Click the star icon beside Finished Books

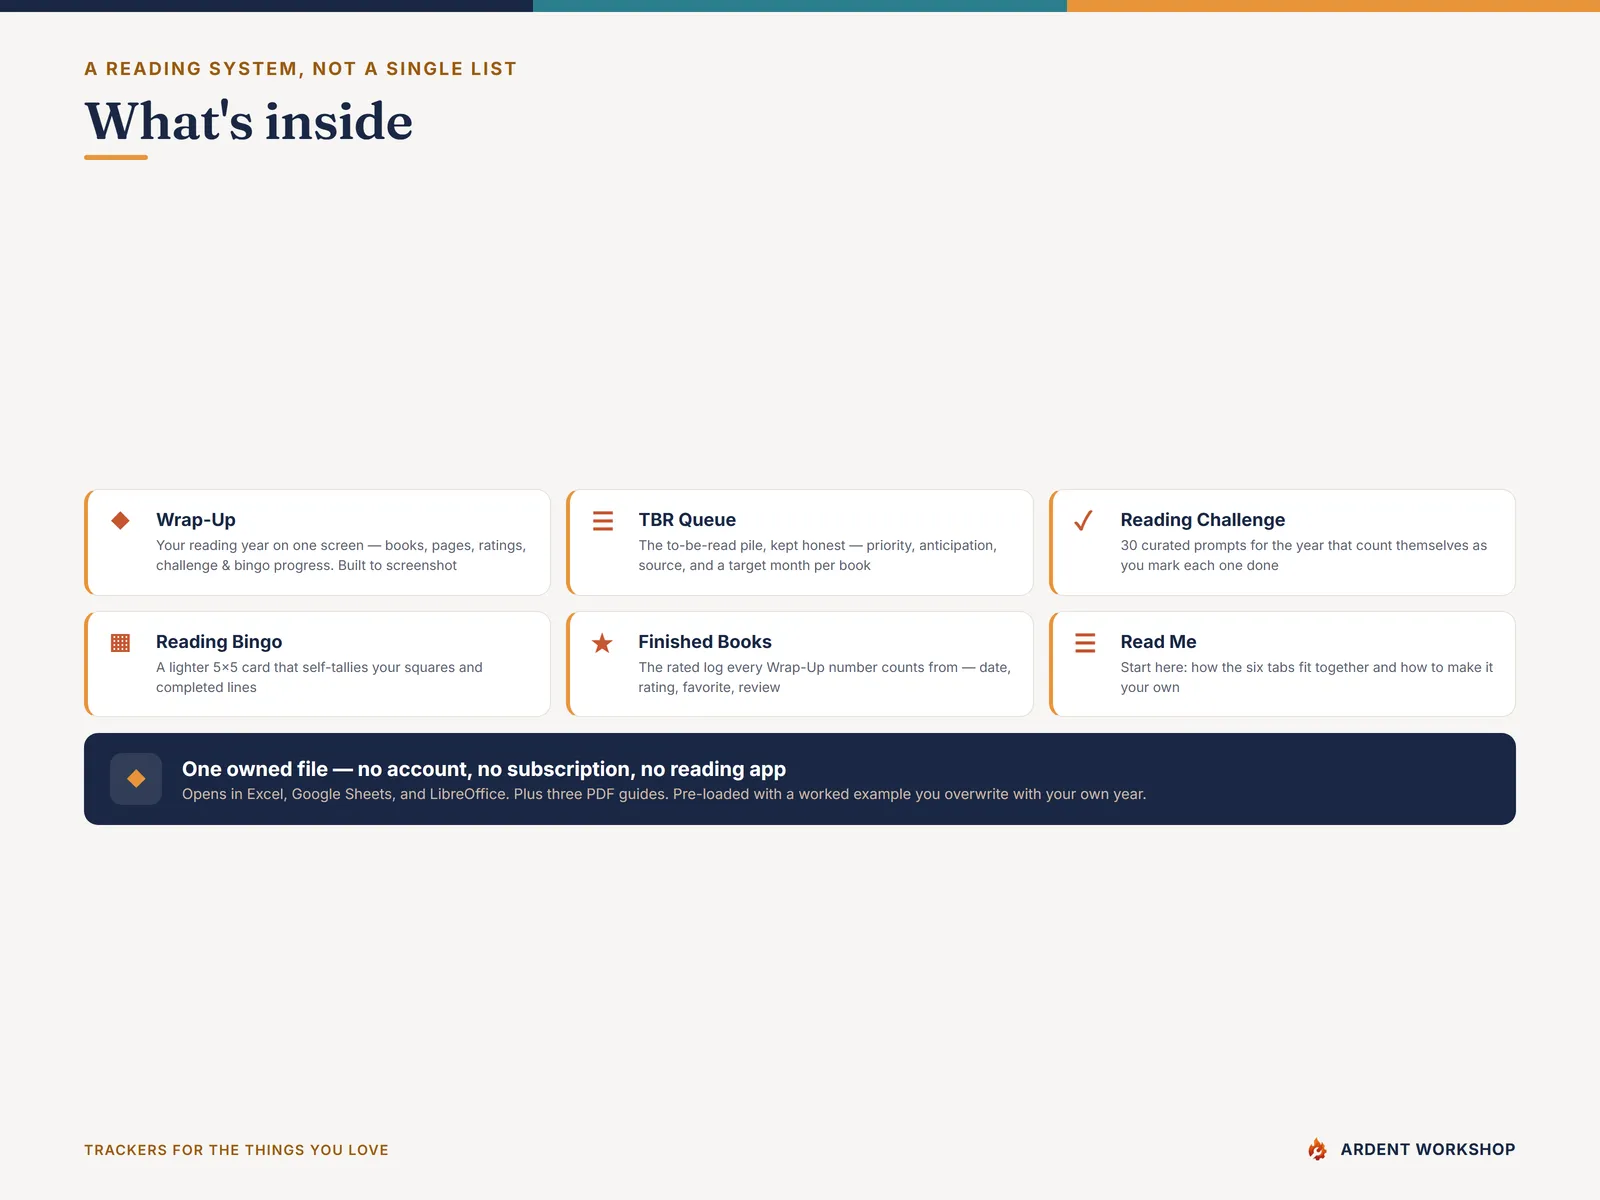602,643
